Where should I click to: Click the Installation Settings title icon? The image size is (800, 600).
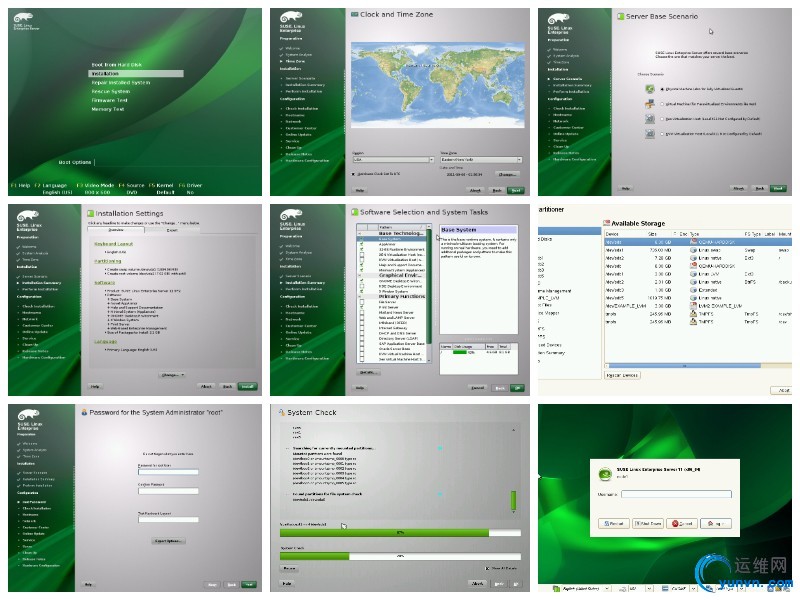pyautogui.click(x=90, y=213)
